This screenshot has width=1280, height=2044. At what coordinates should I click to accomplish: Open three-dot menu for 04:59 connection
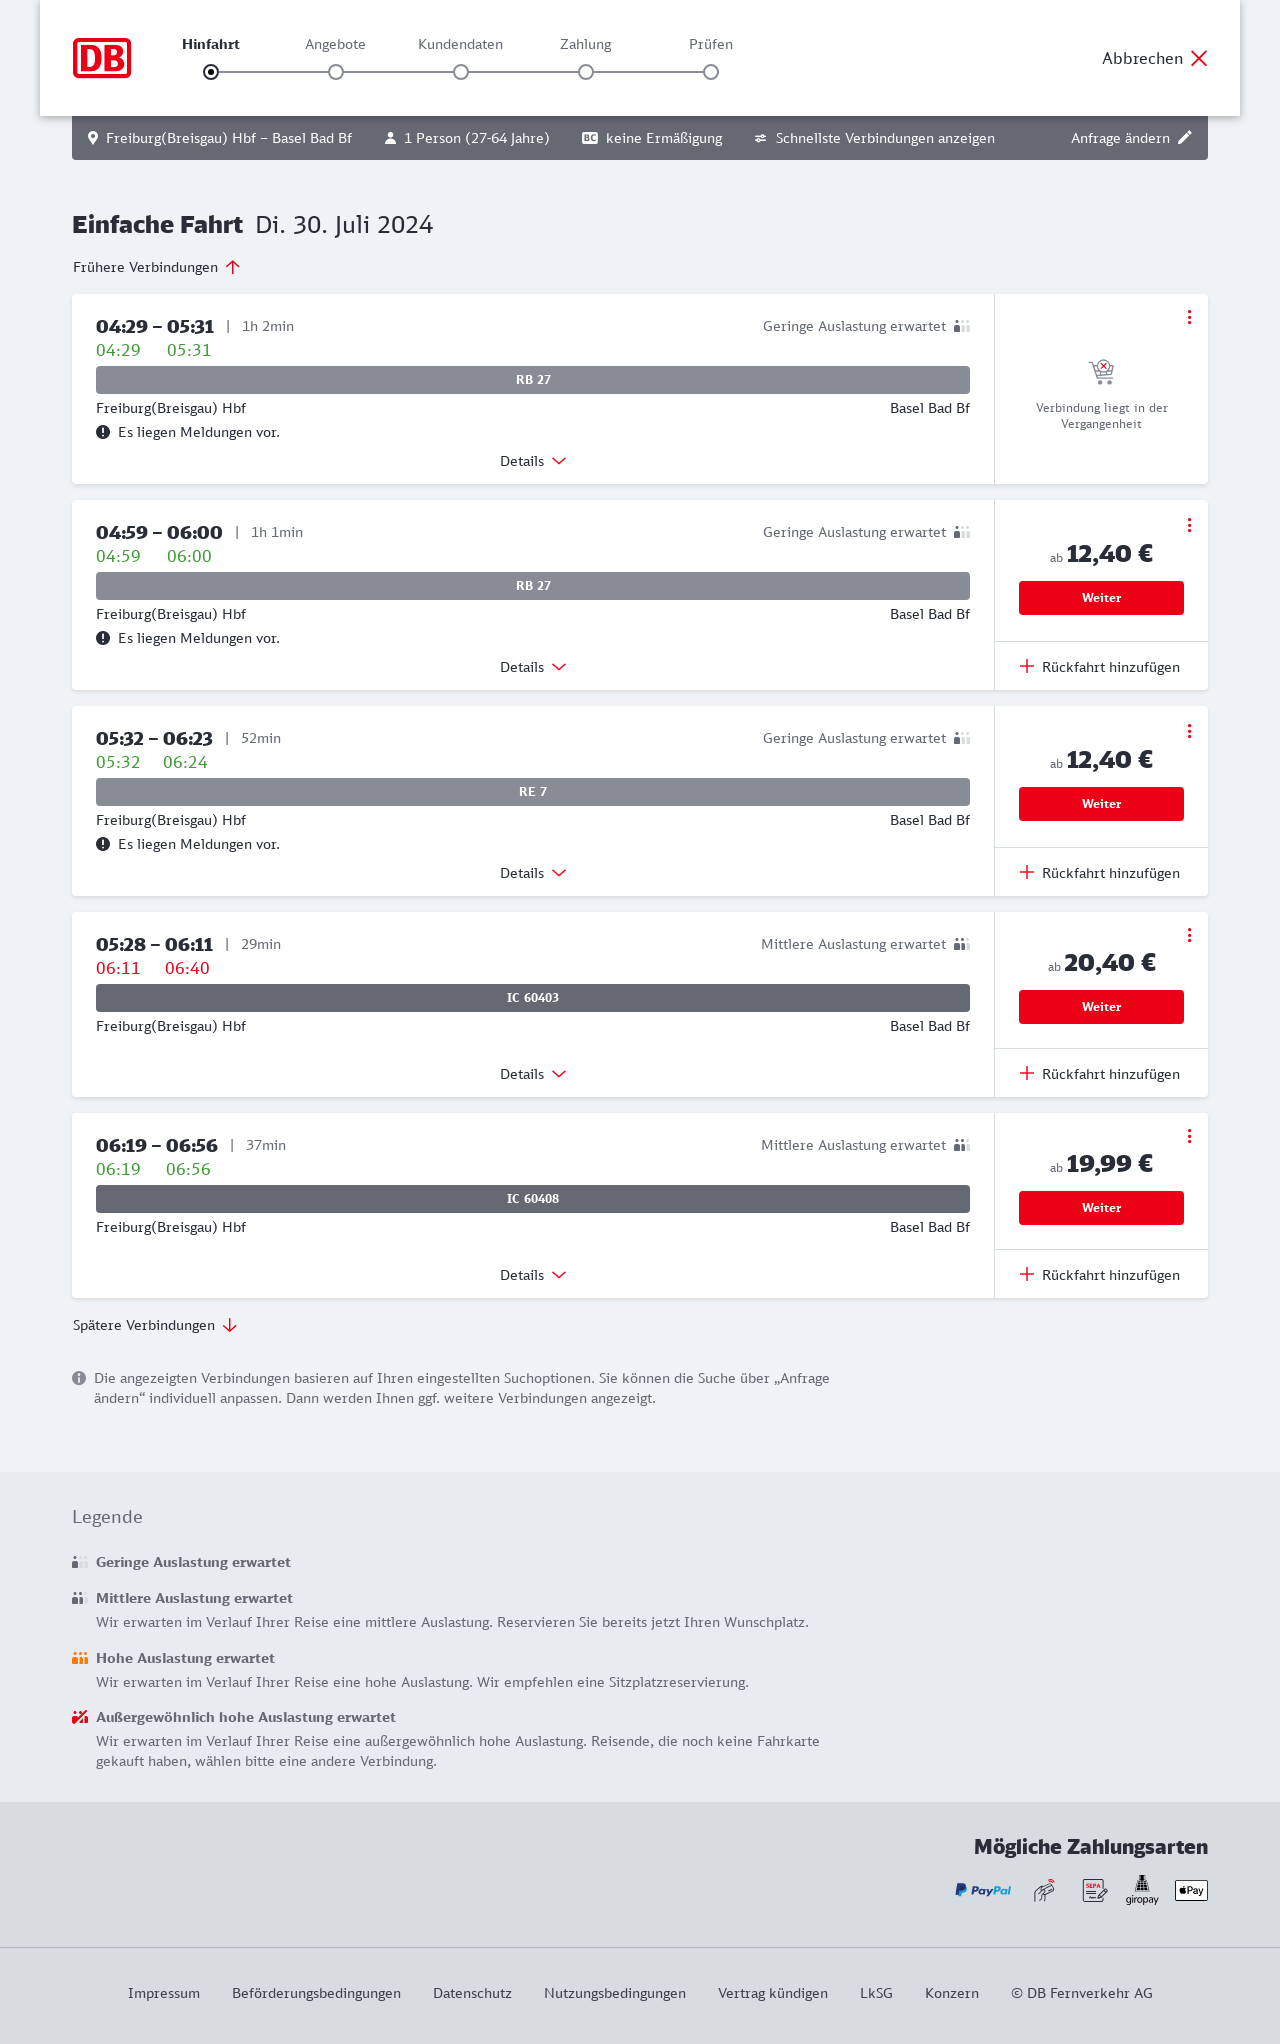coord(1189,525)
